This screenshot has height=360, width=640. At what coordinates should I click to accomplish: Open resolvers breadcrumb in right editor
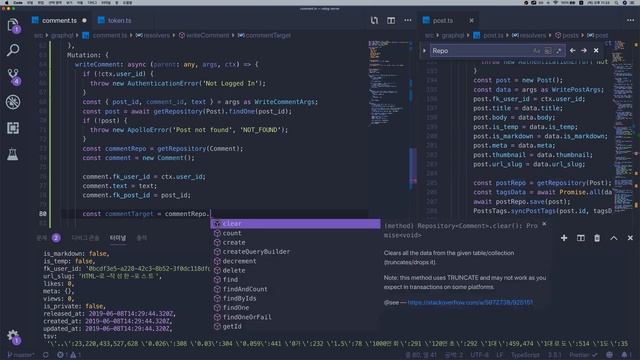click(528, 36)
